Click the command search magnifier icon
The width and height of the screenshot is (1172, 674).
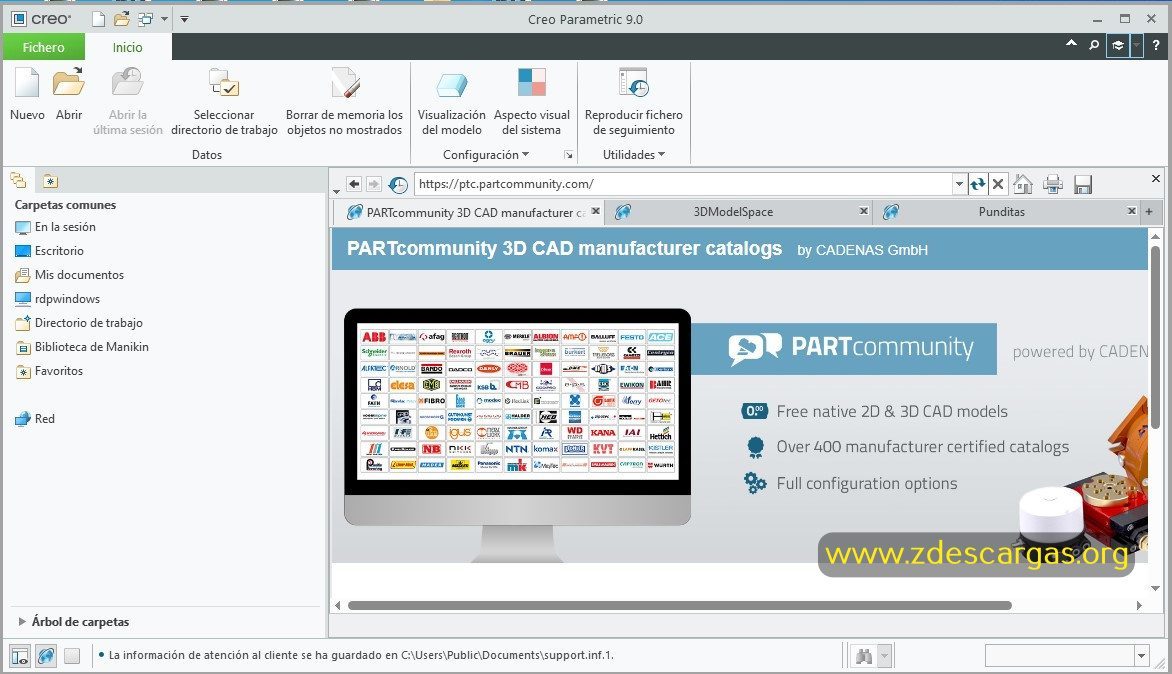pyautogui.click(x=1094, y=46)
